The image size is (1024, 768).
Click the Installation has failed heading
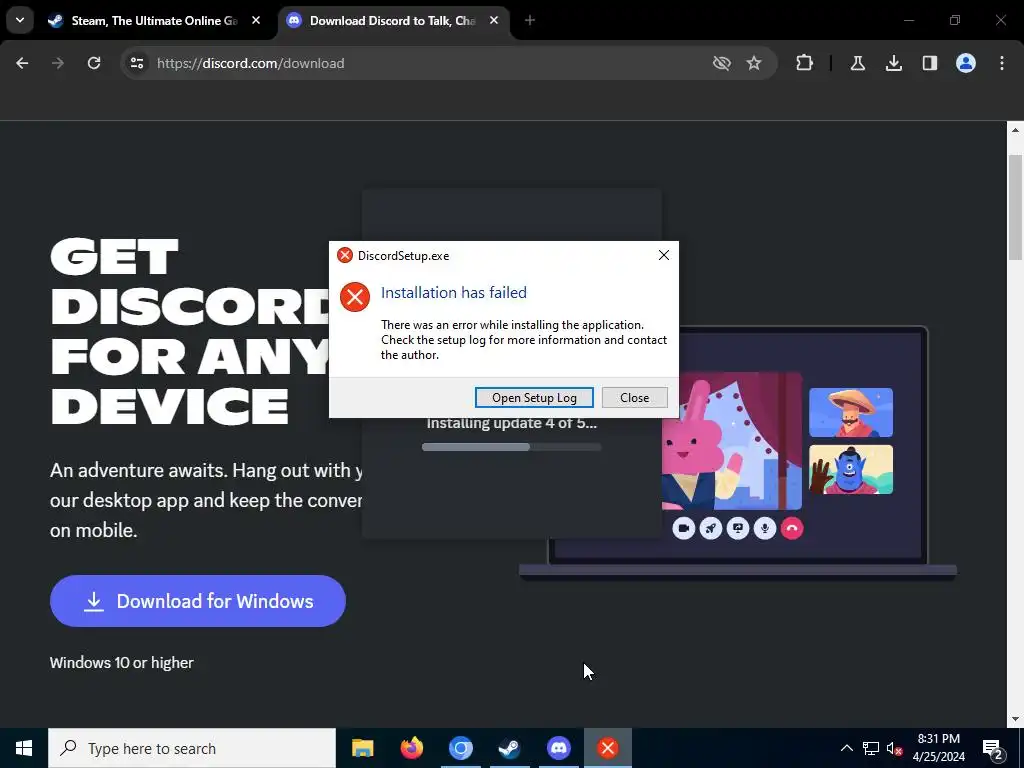pos(454,293)
